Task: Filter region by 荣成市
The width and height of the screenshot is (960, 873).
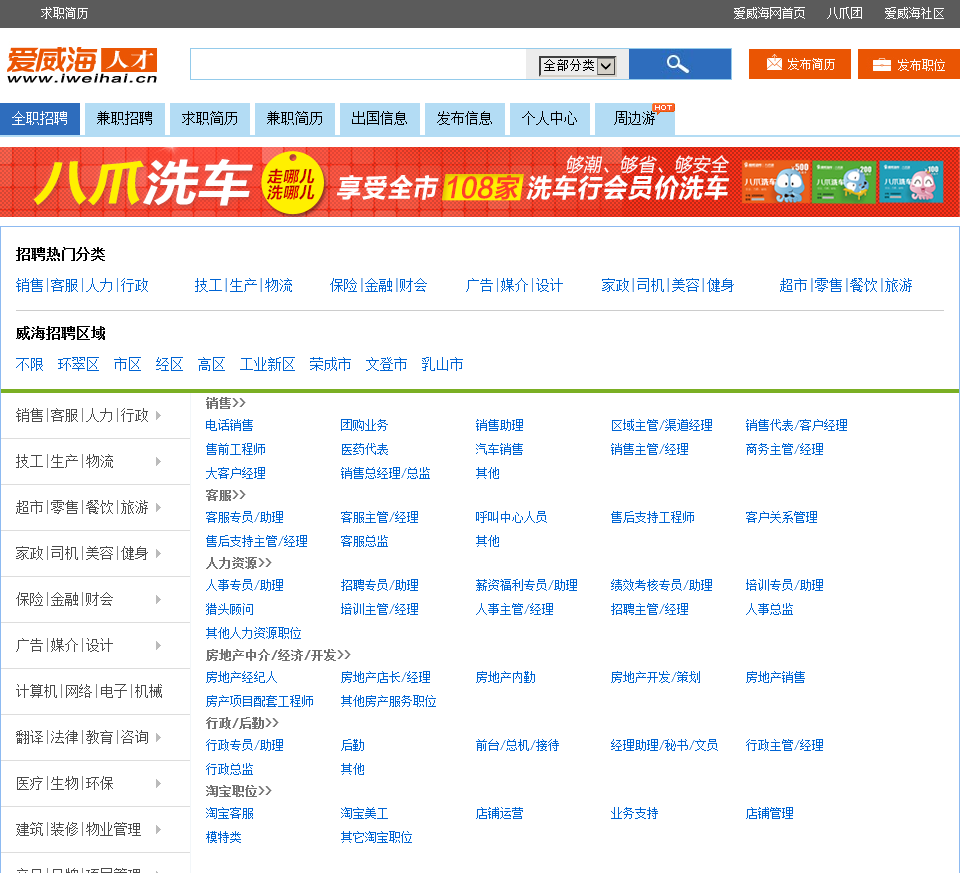Action: tap(330, 365)
